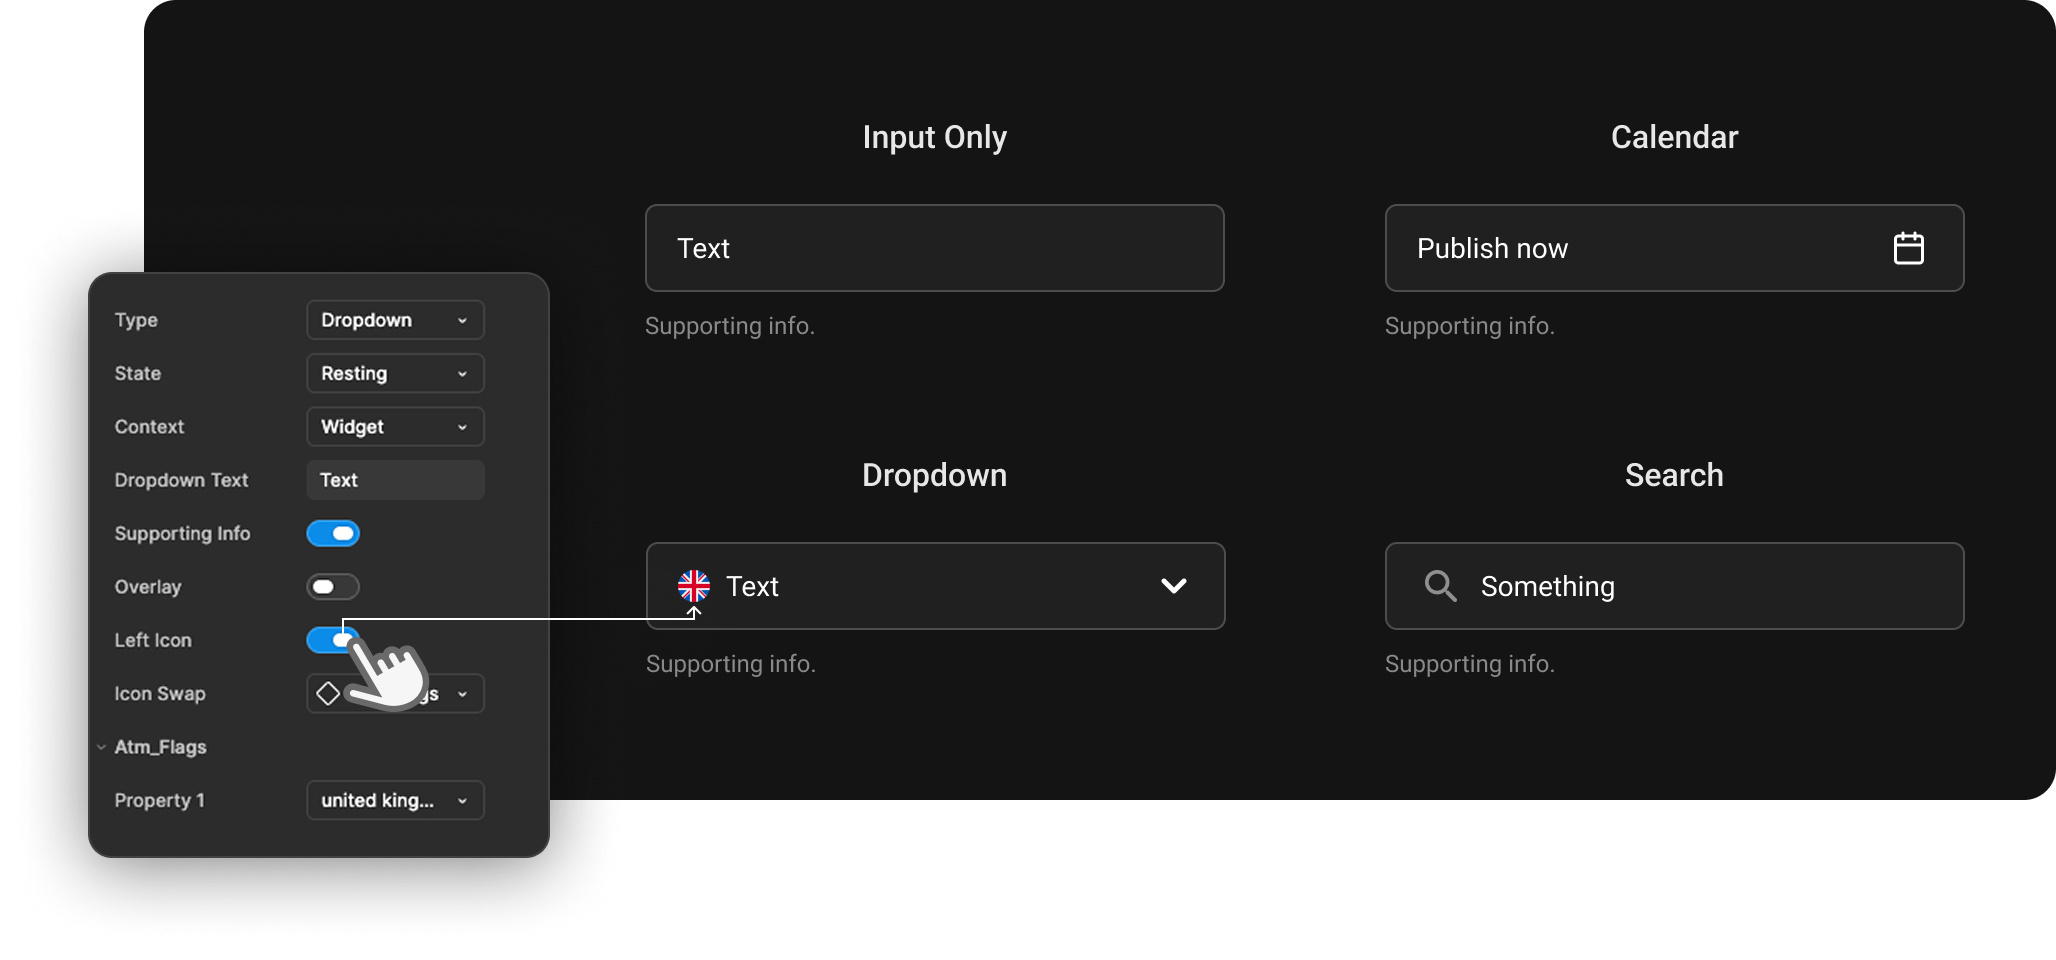Open the Icon Swap dropdown arrow
The width and height of the screenshot is (2056, 960).
pyautogui.click(x=462, y=694)
